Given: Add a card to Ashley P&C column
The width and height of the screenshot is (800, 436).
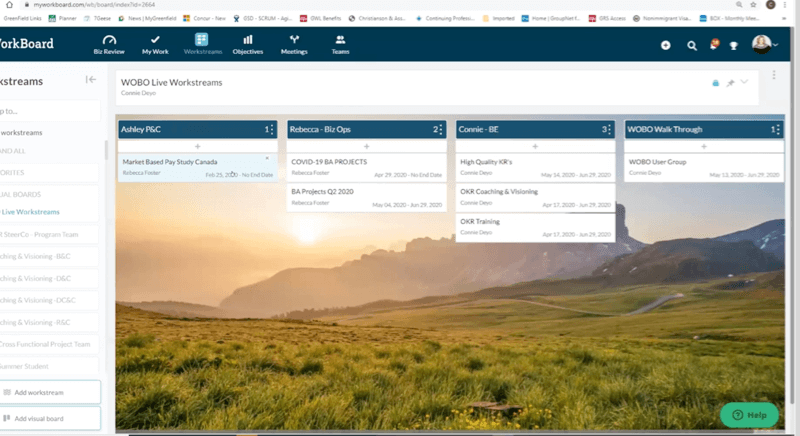Looking at the screenshot, I should 197,146.
